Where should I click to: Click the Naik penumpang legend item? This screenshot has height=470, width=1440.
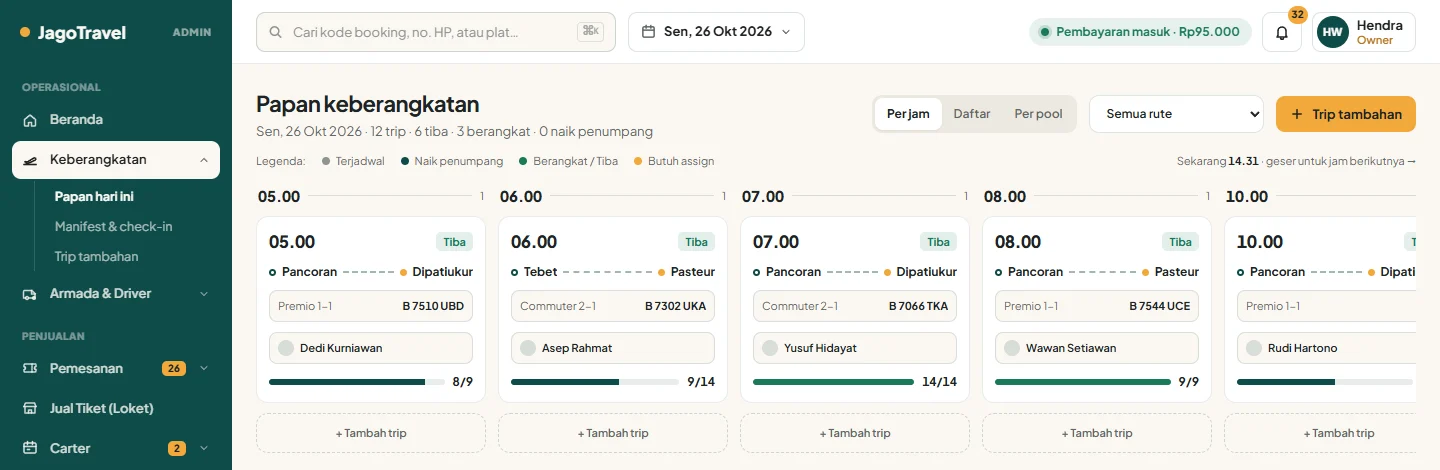452,161
